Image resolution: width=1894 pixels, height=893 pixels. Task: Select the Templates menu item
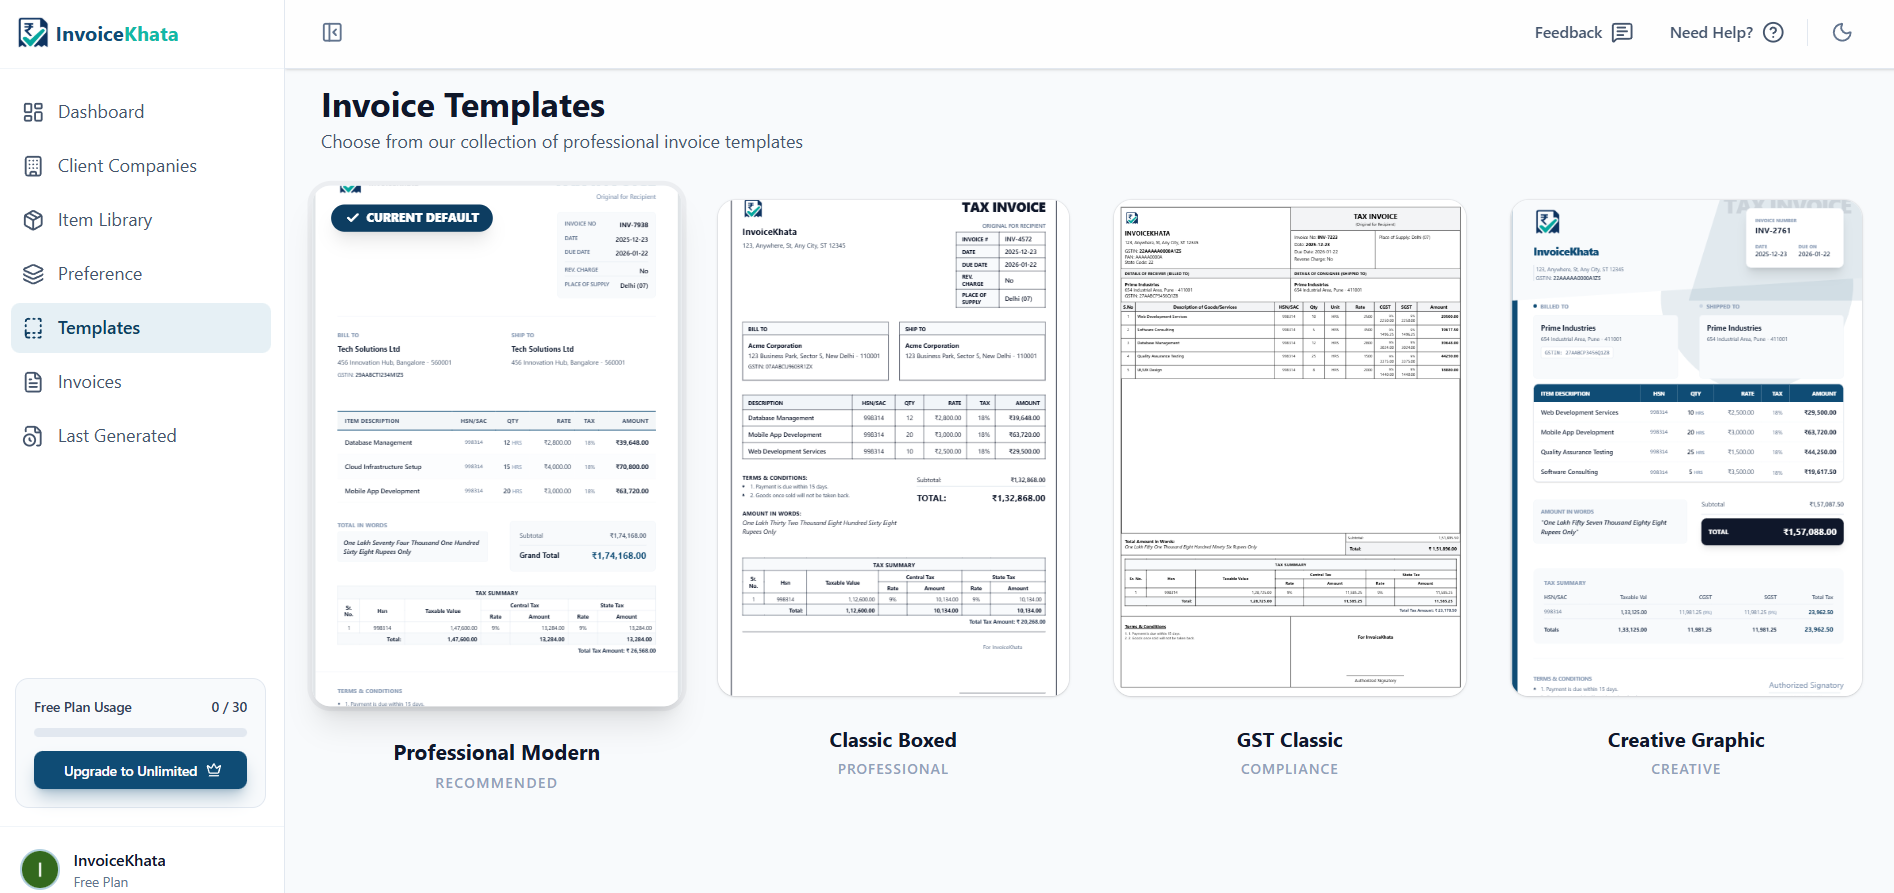pos(141,328)
